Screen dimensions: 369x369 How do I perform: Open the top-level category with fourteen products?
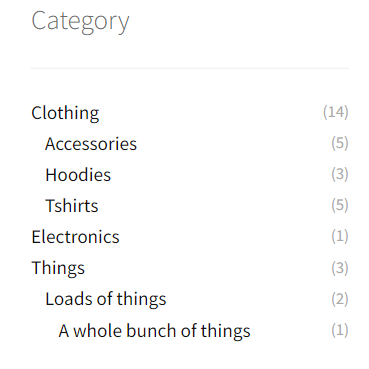[x=65, y=113]
